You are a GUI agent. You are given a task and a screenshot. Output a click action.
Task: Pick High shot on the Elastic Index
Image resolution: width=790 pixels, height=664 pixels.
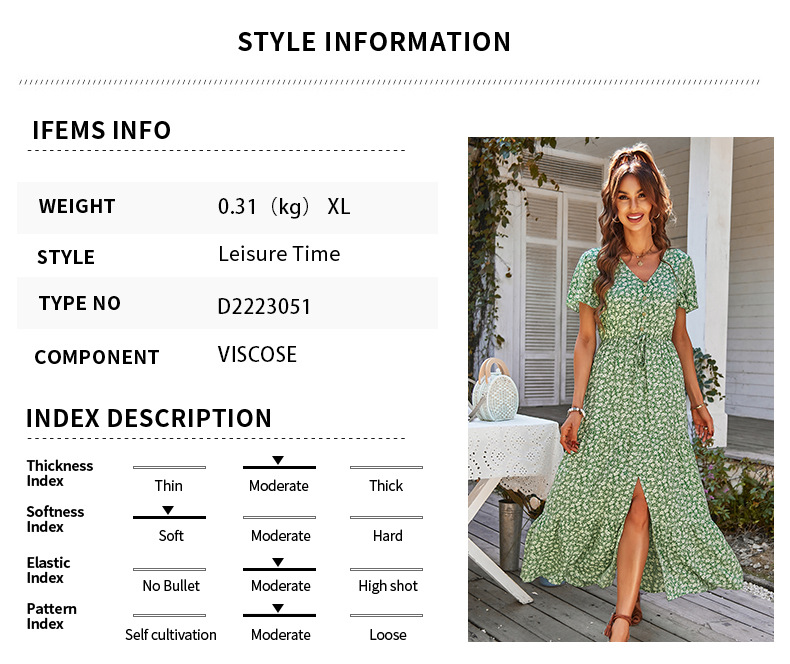388,586
